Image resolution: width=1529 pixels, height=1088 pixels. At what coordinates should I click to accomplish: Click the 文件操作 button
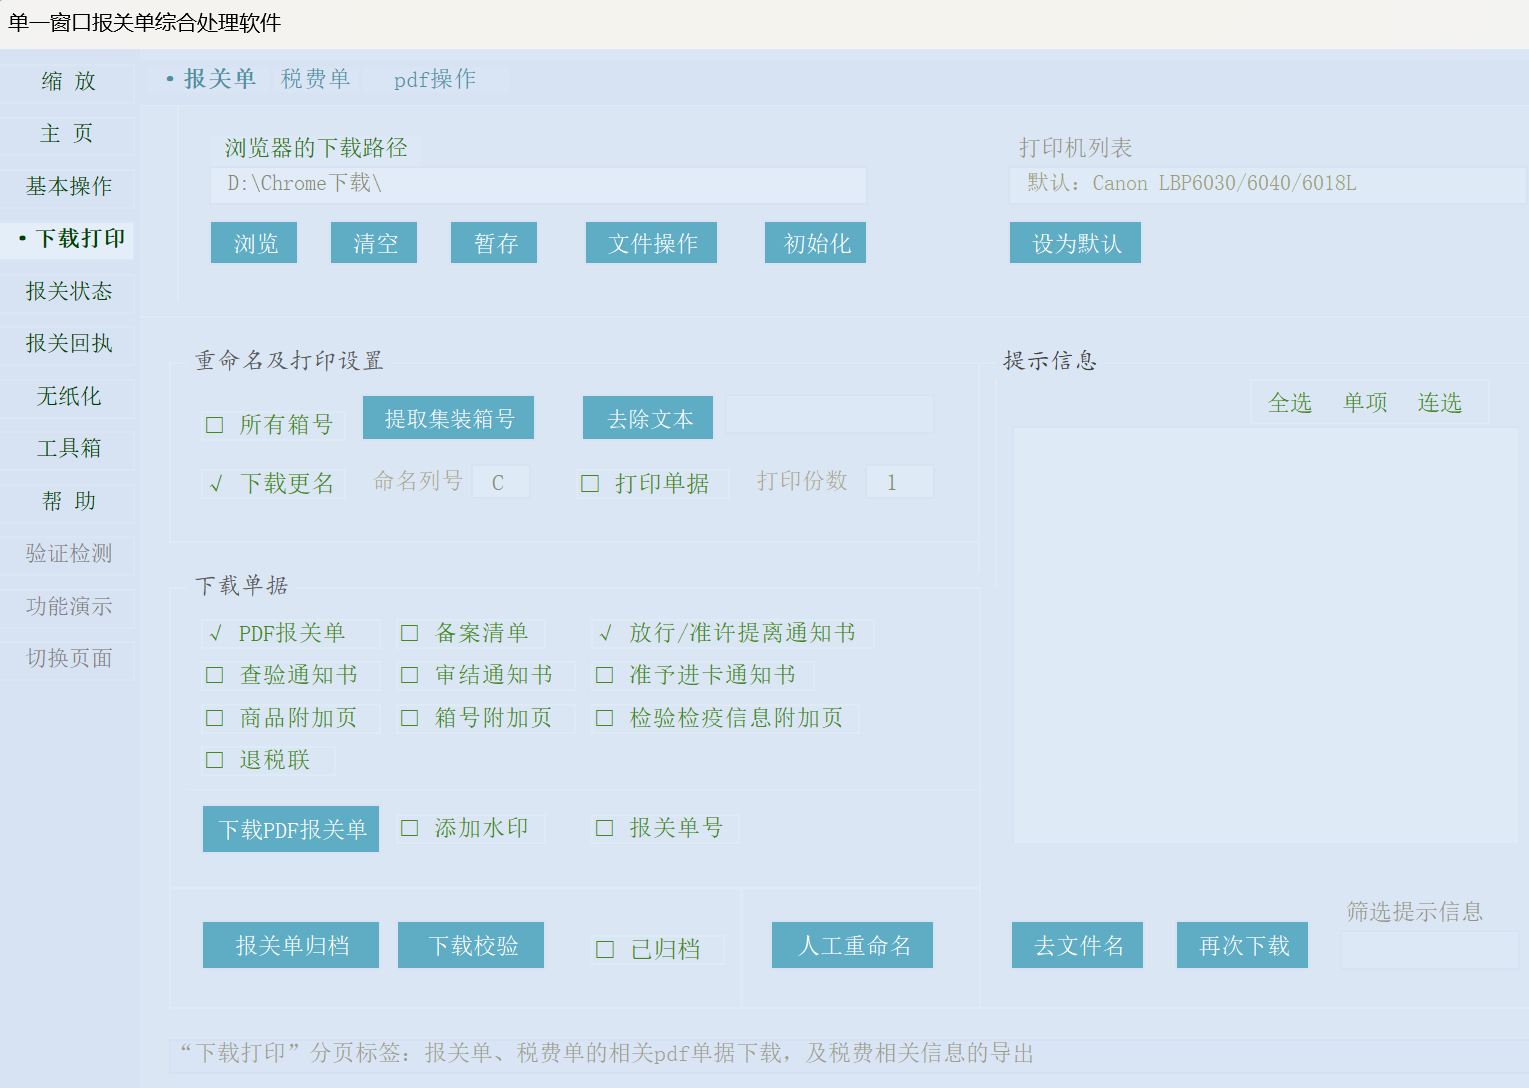(x=651, y=243)
